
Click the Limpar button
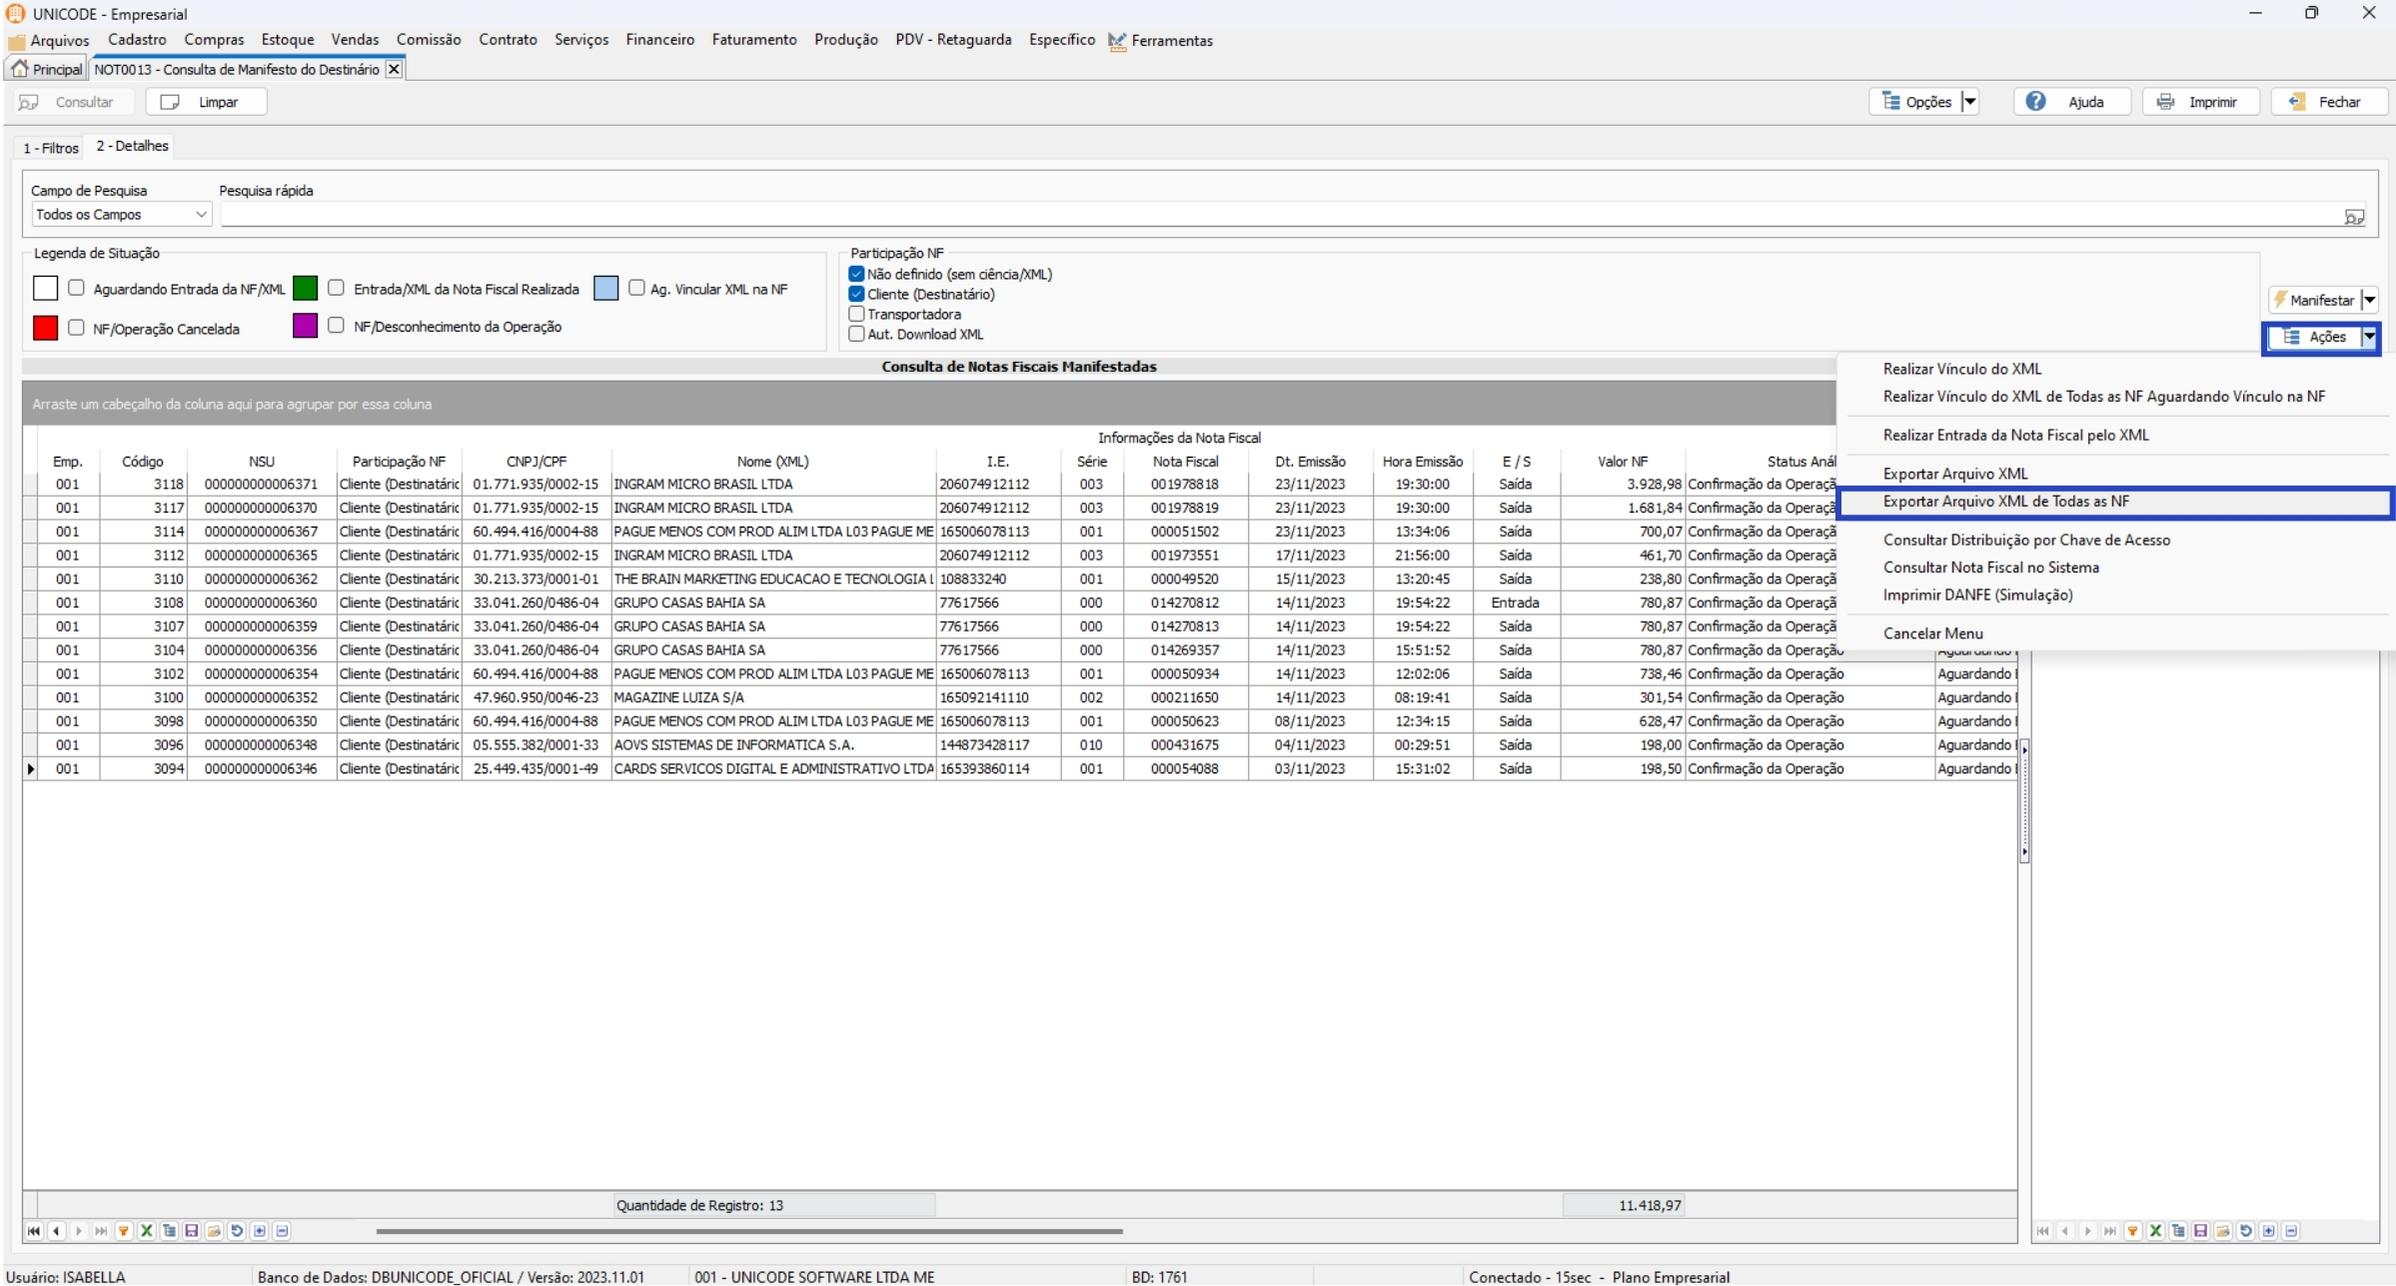coord(207,102)
